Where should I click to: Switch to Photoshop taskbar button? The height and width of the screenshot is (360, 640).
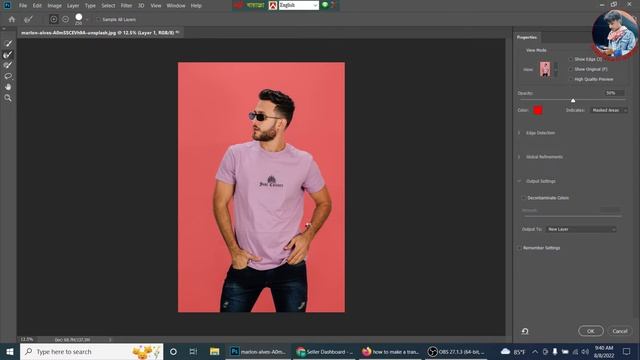pyautogui.click(x=258, y=351)
